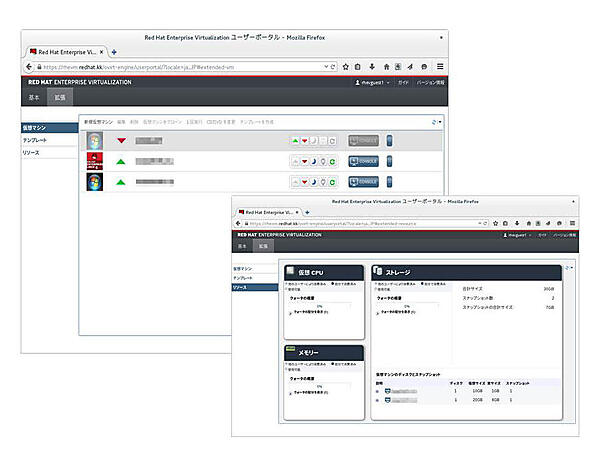Select テンプレート in VM list window sidebar

[50, 140]
